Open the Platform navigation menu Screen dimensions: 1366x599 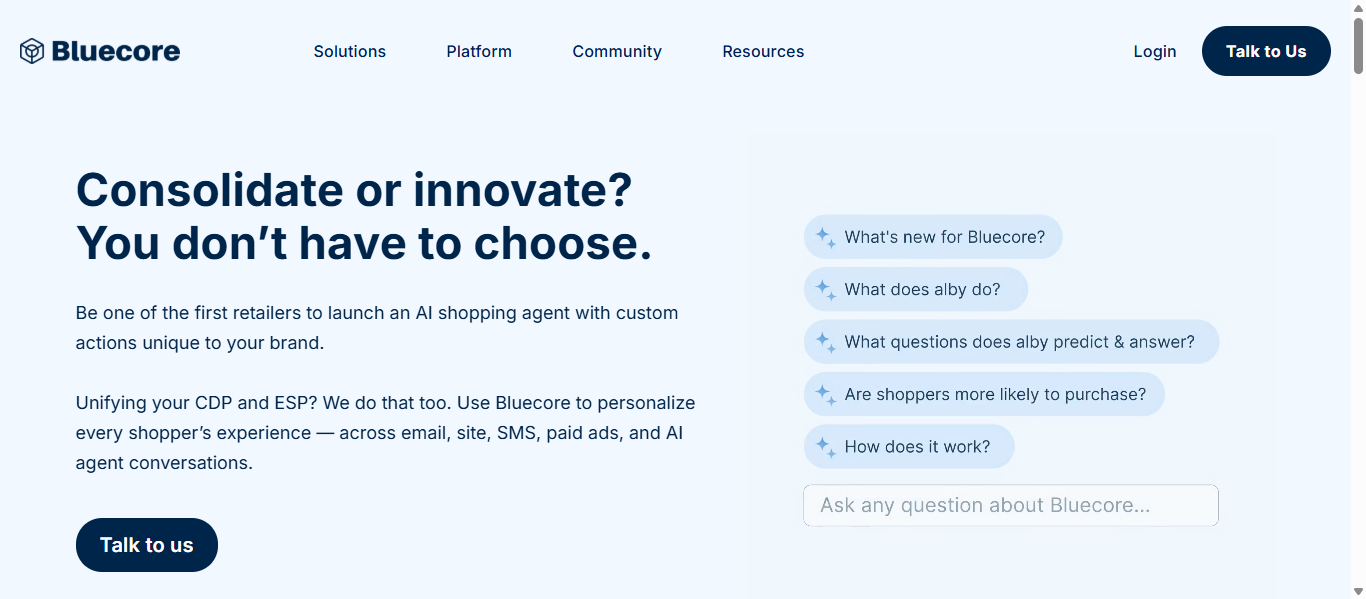click(479, 52)
